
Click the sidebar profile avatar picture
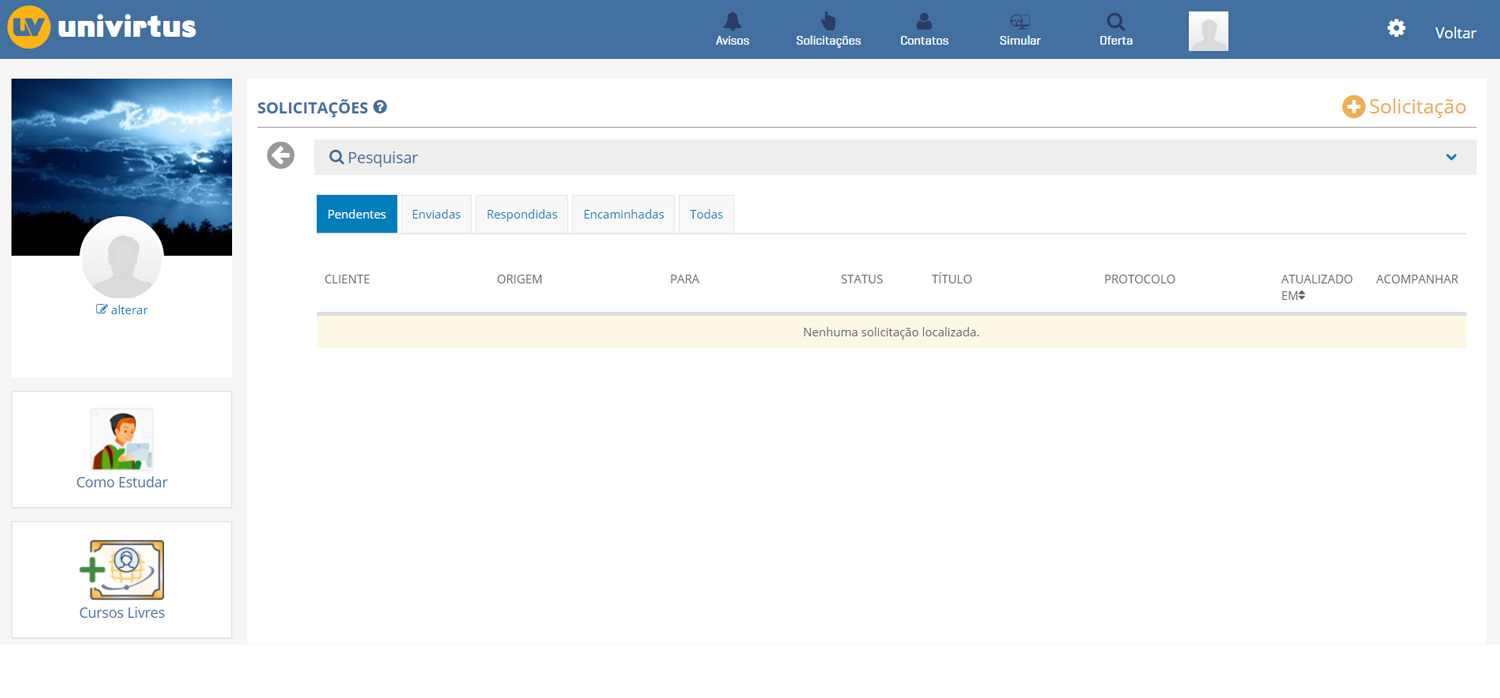[x=122, y=257]
